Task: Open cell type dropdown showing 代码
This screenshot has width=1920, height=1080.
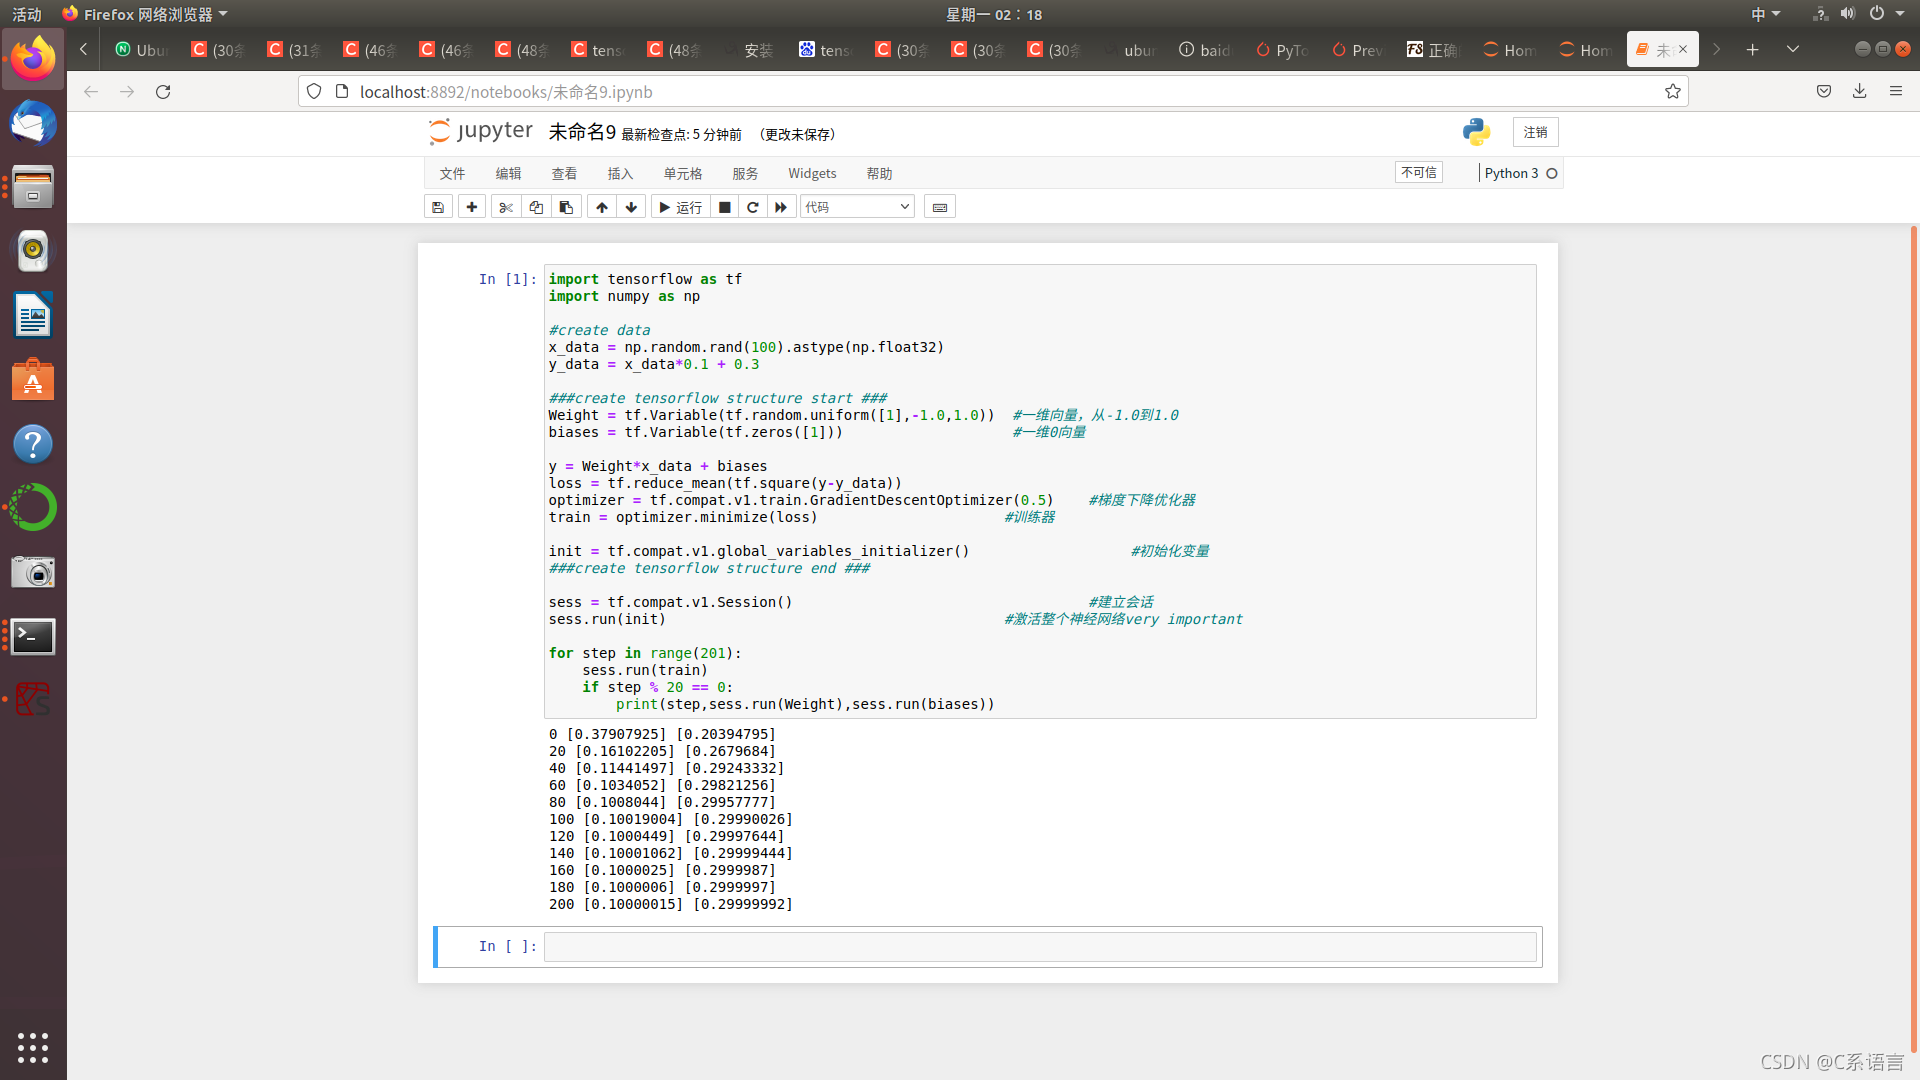Action: [x=857, y=207]
